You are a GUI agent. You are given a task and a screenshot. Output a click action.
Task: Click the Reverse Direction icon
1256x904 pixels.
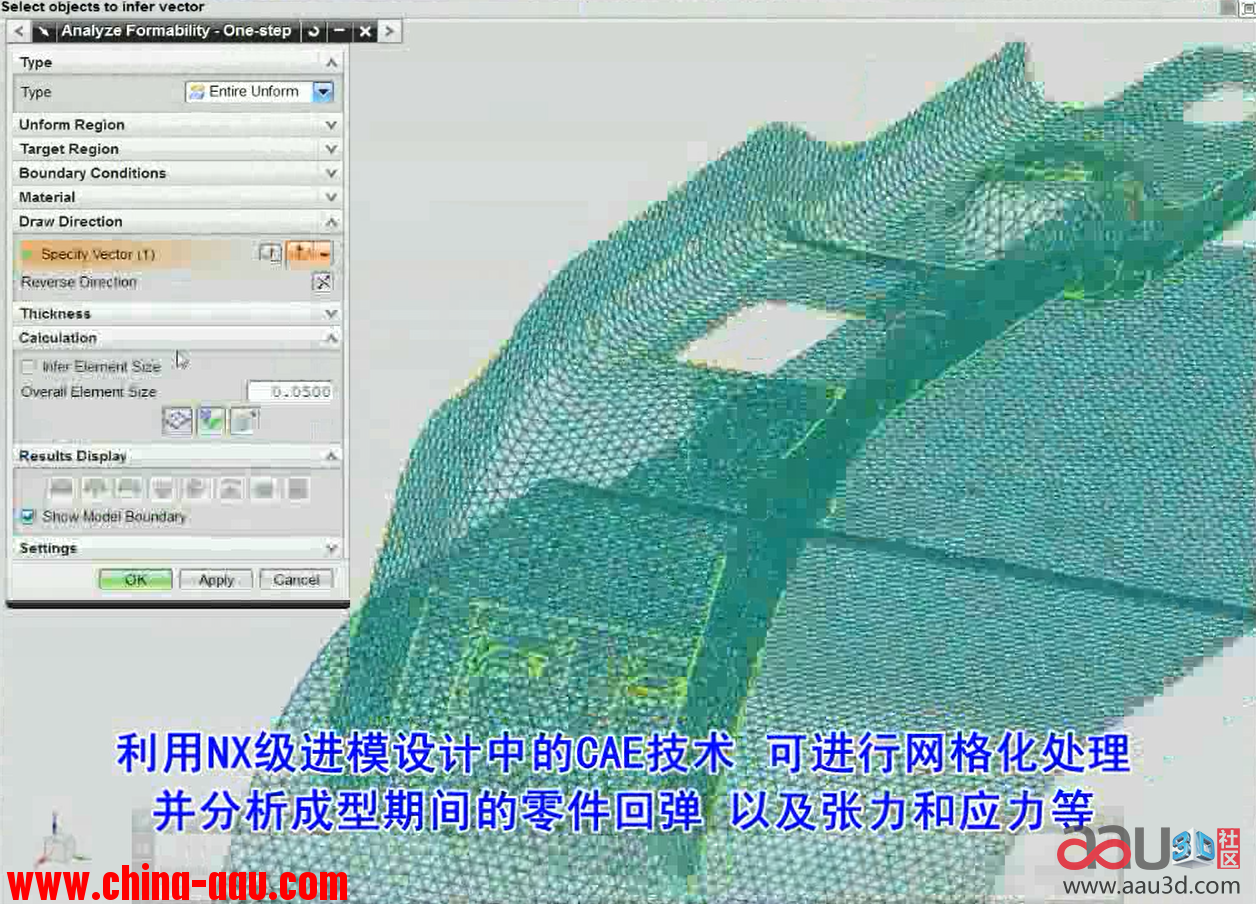coord(322,282)
